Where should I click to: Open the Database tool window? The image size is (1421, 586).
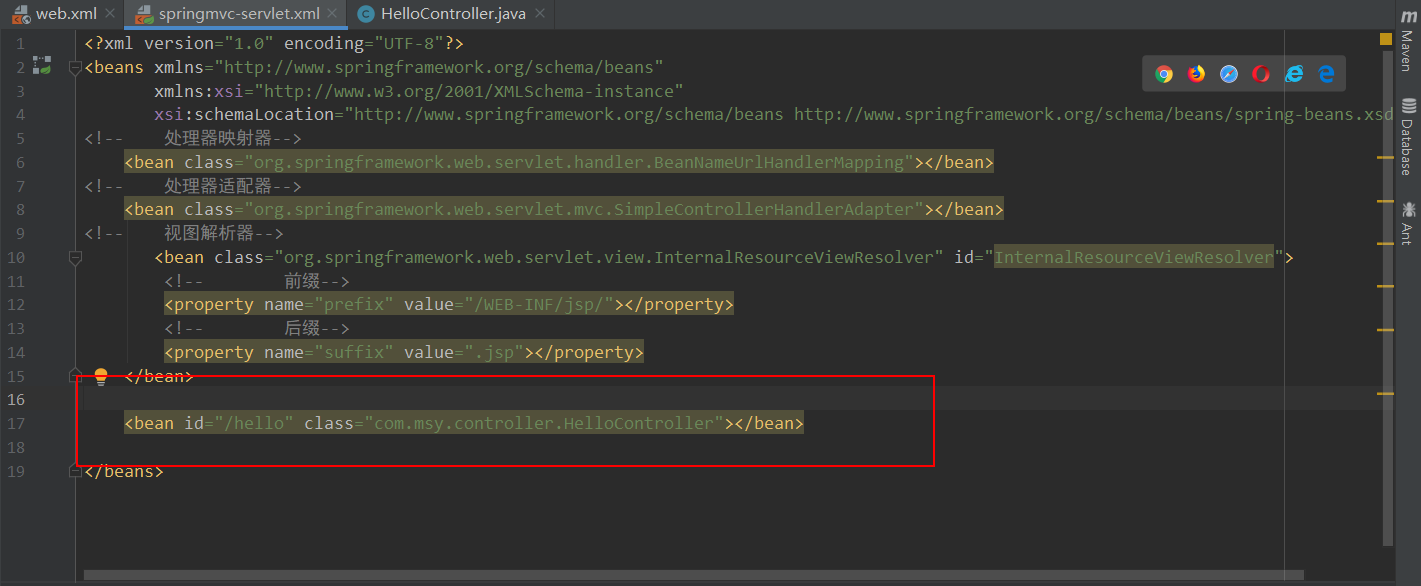(1406, 137)
